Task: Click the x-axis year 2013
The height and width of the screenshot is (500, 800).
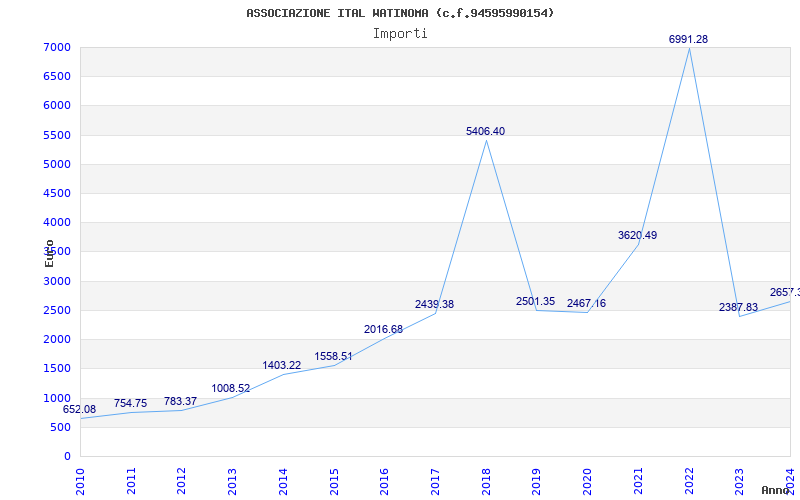Action: 232,482
